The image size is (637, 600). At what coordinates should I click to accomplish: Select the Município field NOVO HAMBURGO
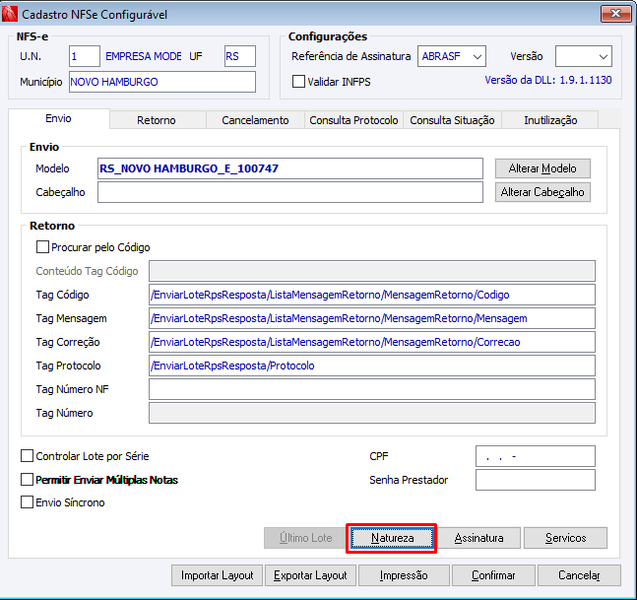[x=162, y=82]
